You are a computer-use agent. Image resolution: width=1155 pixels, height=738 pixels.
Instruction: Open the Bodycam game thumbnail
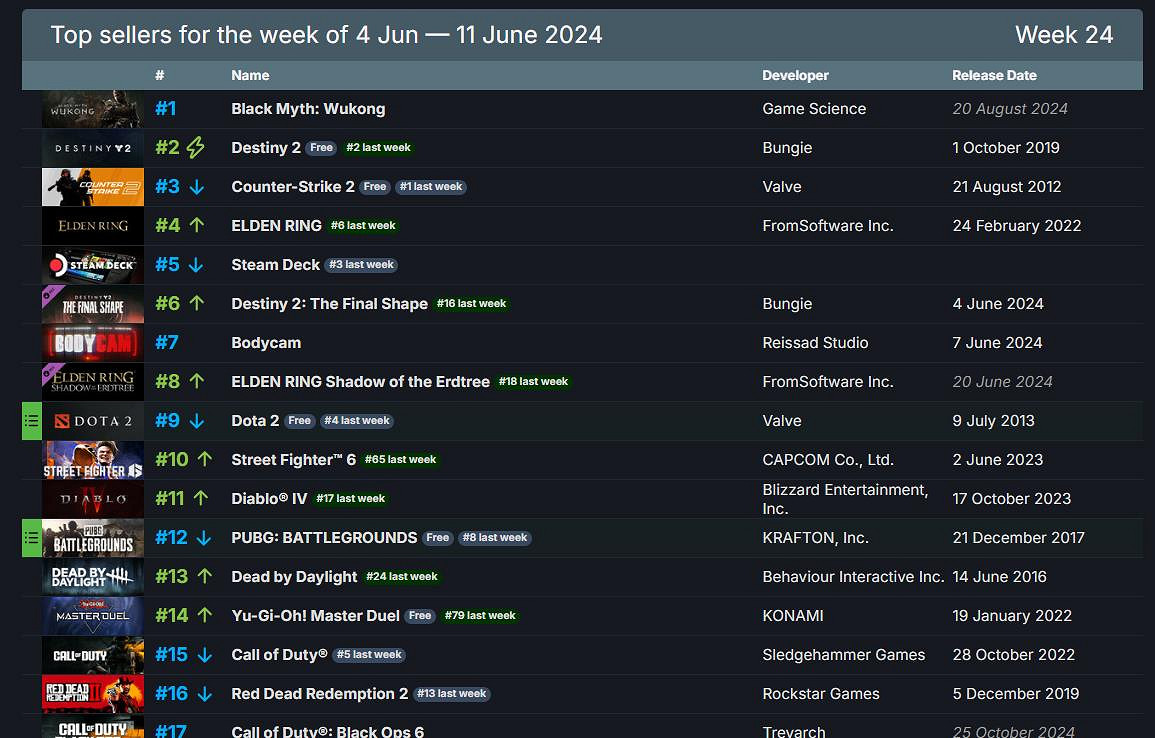tap(93, 343)
